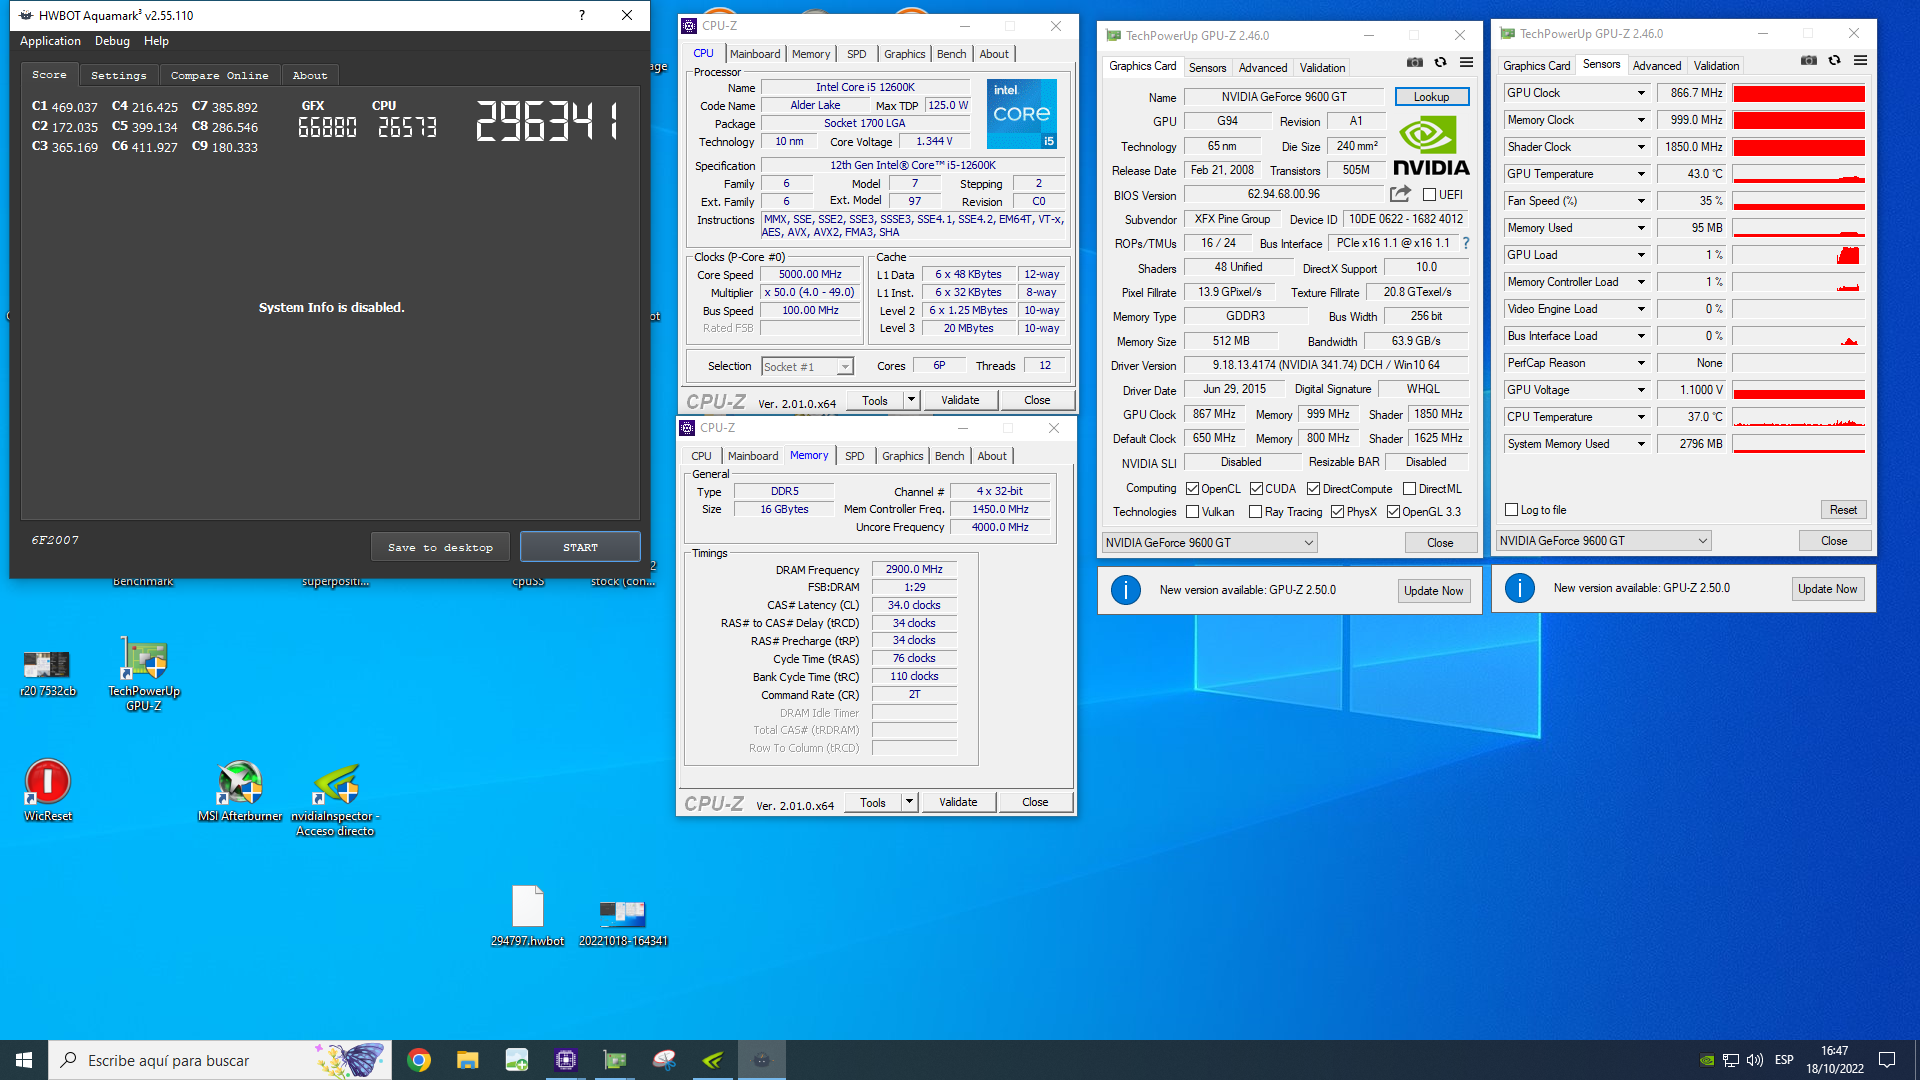Switch to Settings tab in Aquamark
Screen dimensions: 1920x1080
[118, 76]
